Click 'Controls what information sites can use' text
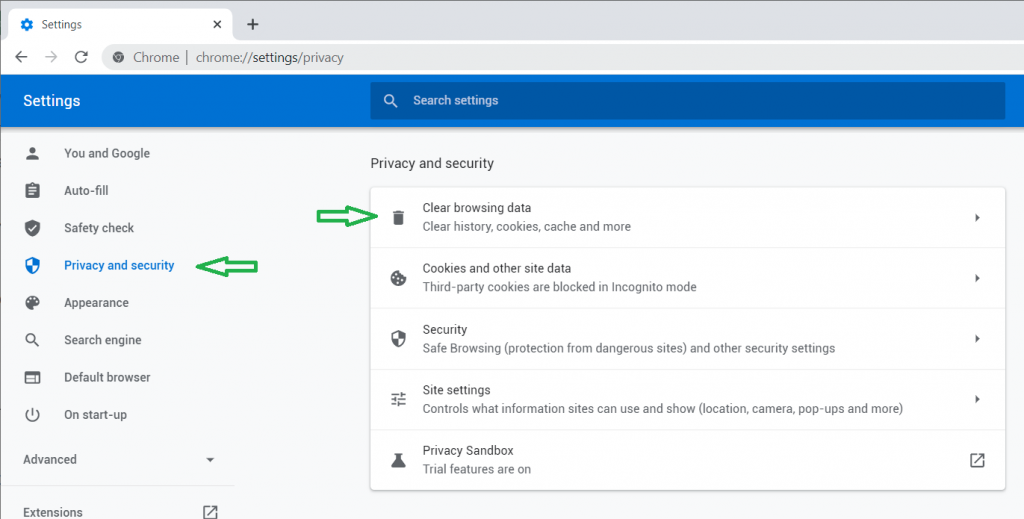The height and width of the screenshot is (519, 1024). click(x=663, y=409)
